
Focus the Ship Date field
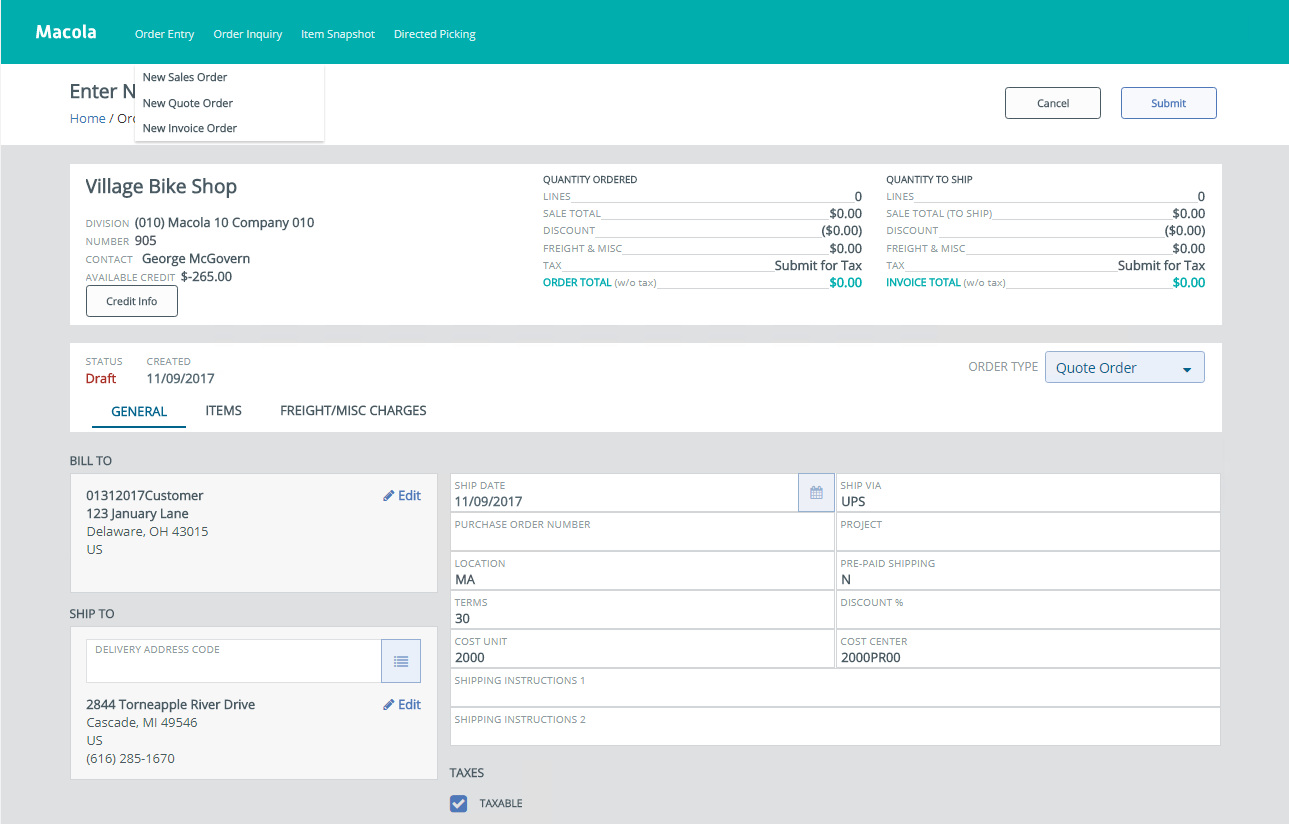(x=625, y=493)
